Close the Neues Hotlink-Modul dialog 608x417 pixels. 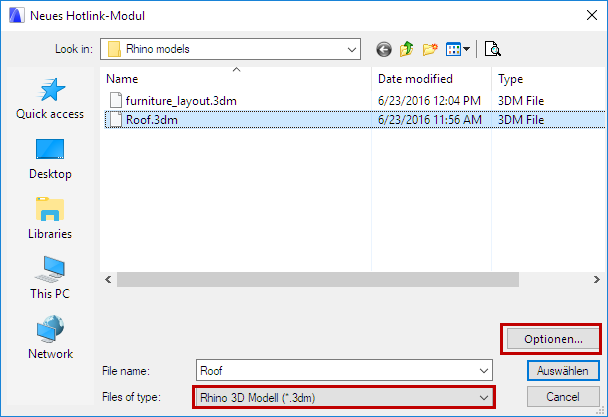coord(592,16)
